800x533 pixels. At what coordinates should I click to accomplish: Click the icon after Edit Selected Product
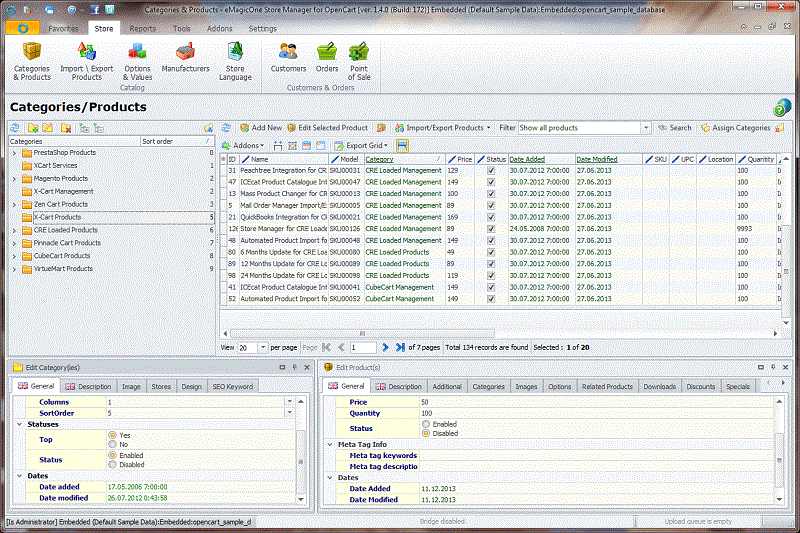pyautogui.click(x=381, y=128)
